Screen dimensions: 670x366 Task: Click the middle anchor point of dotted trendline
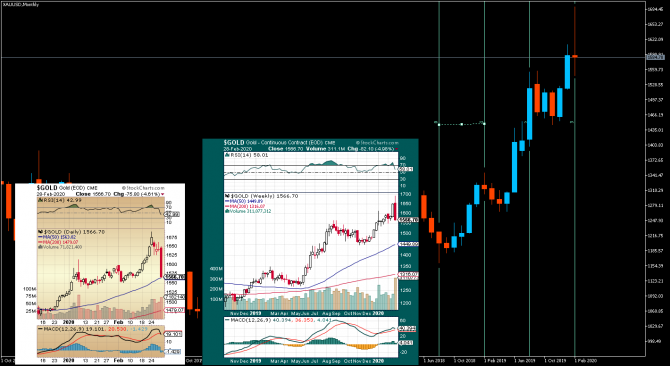pos(461,124)
